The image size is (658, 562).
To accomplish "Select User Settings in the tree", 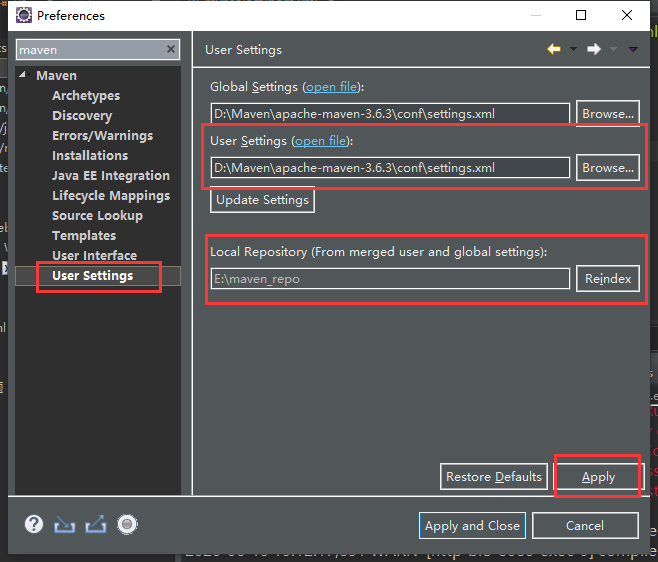I will pos(92,275).
